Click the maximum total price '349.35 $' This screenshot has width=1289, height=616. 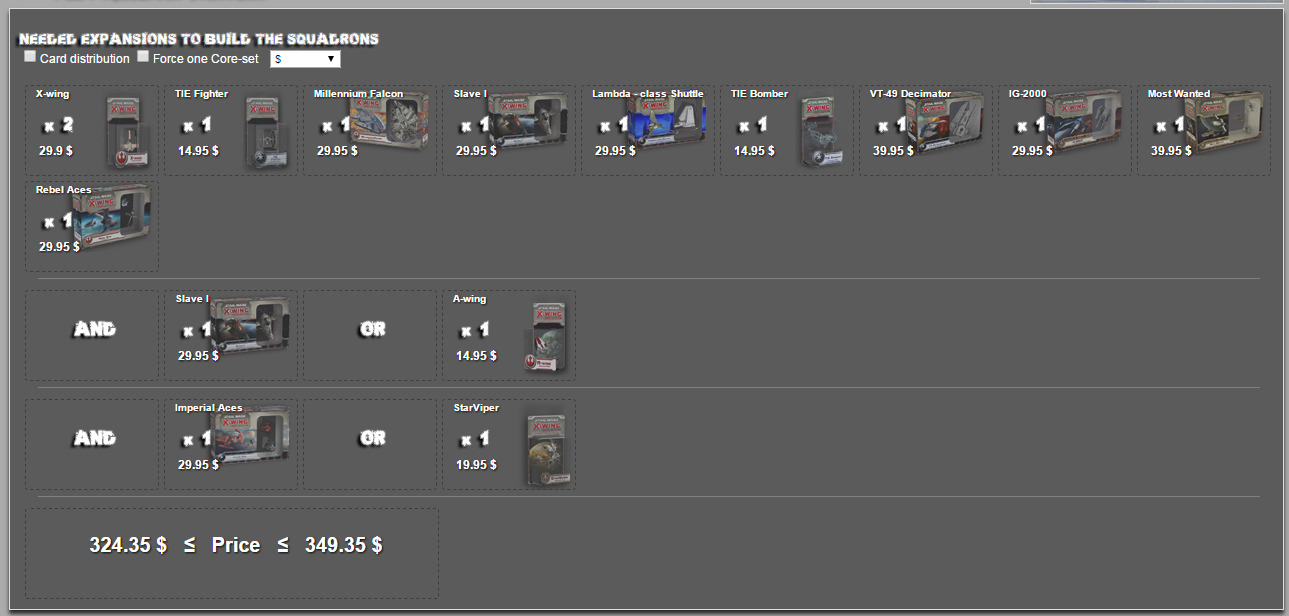pos(343,545)
